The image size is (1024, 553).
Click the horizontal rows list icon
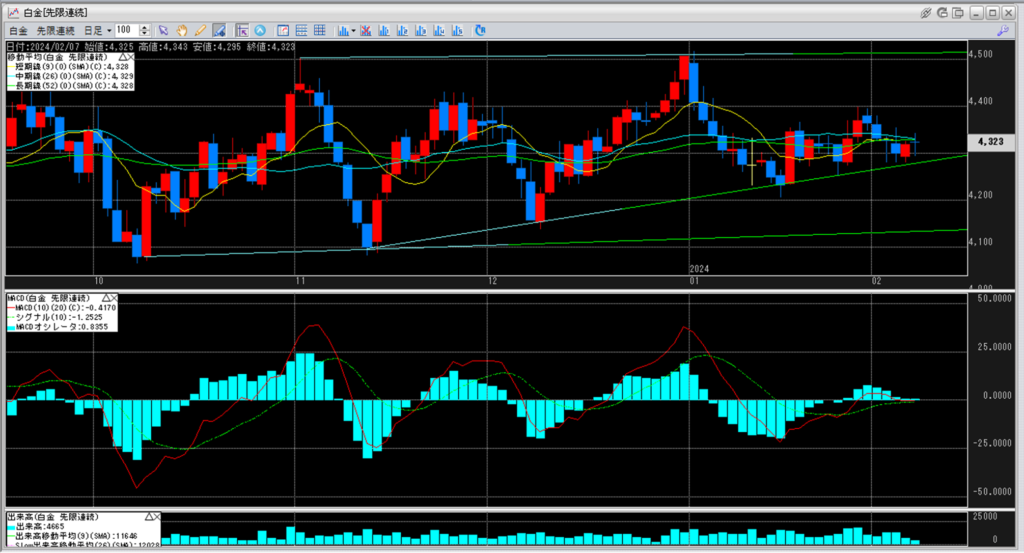[301, 31]
